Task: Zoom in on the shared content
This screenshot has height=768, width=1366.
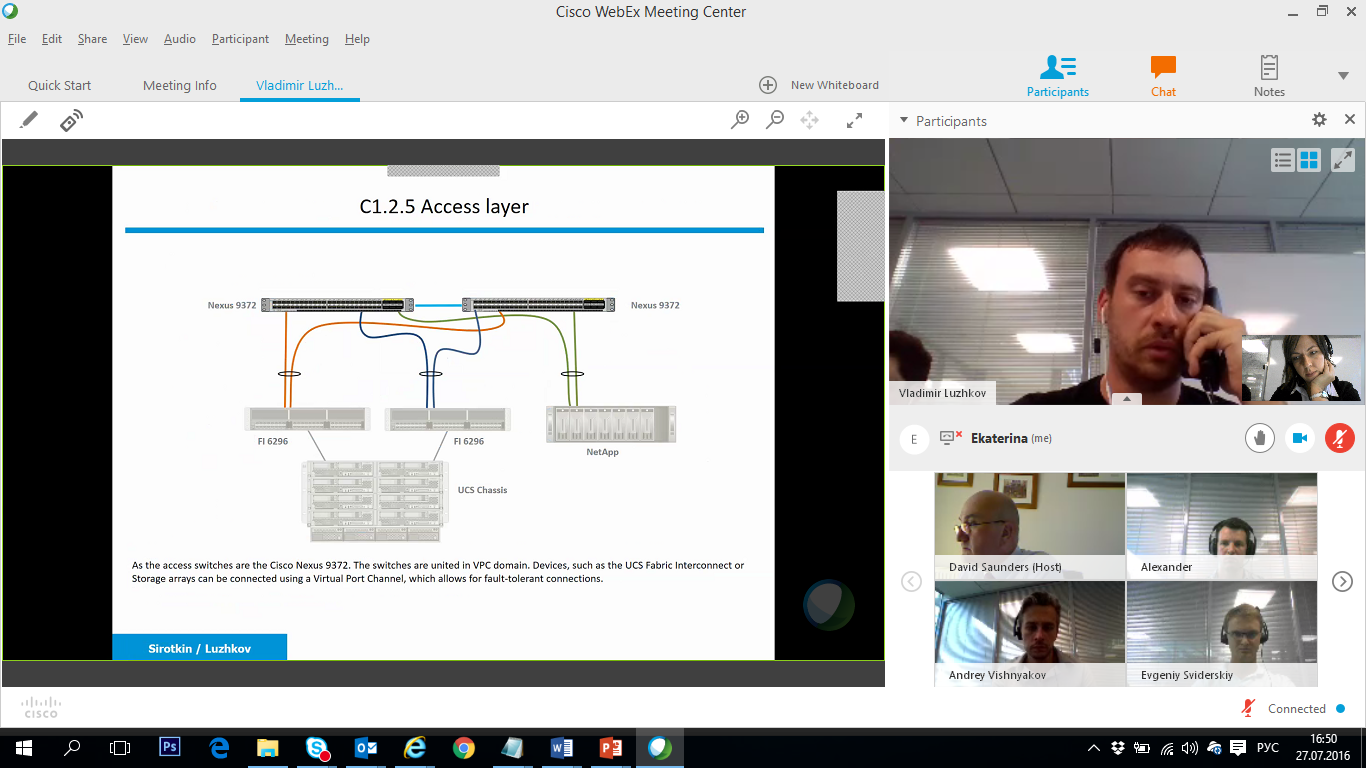Action: click(740, 120)
